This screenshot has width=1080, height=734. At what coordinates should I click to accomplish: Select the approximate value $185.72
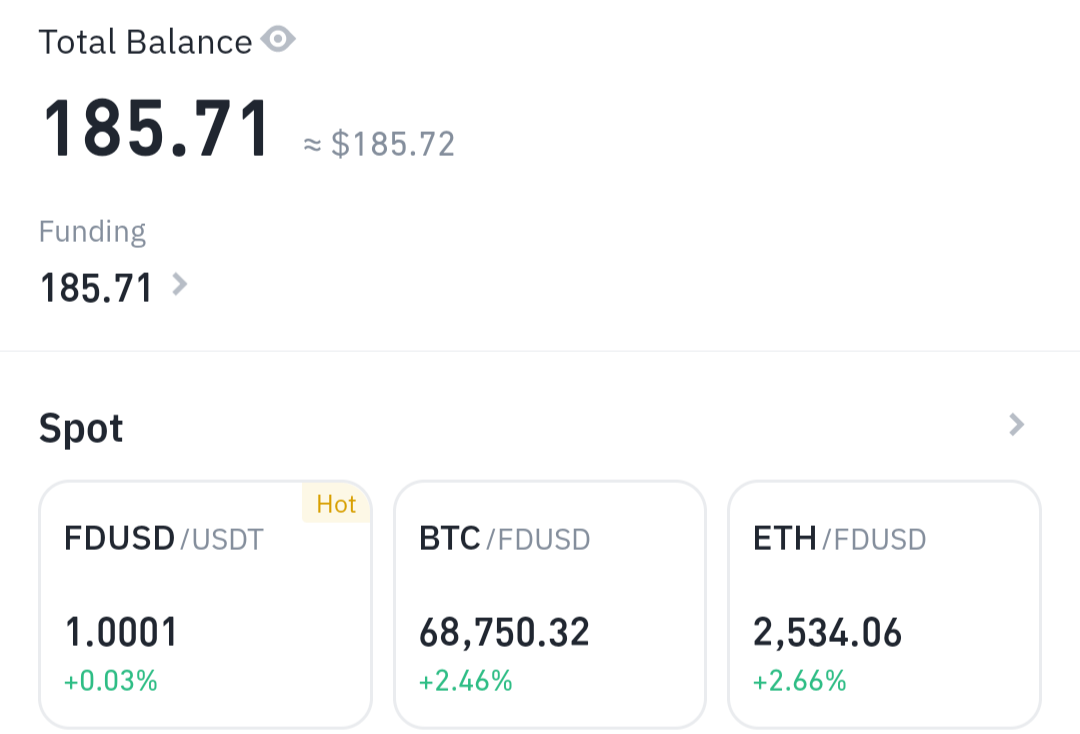(378, 144)
